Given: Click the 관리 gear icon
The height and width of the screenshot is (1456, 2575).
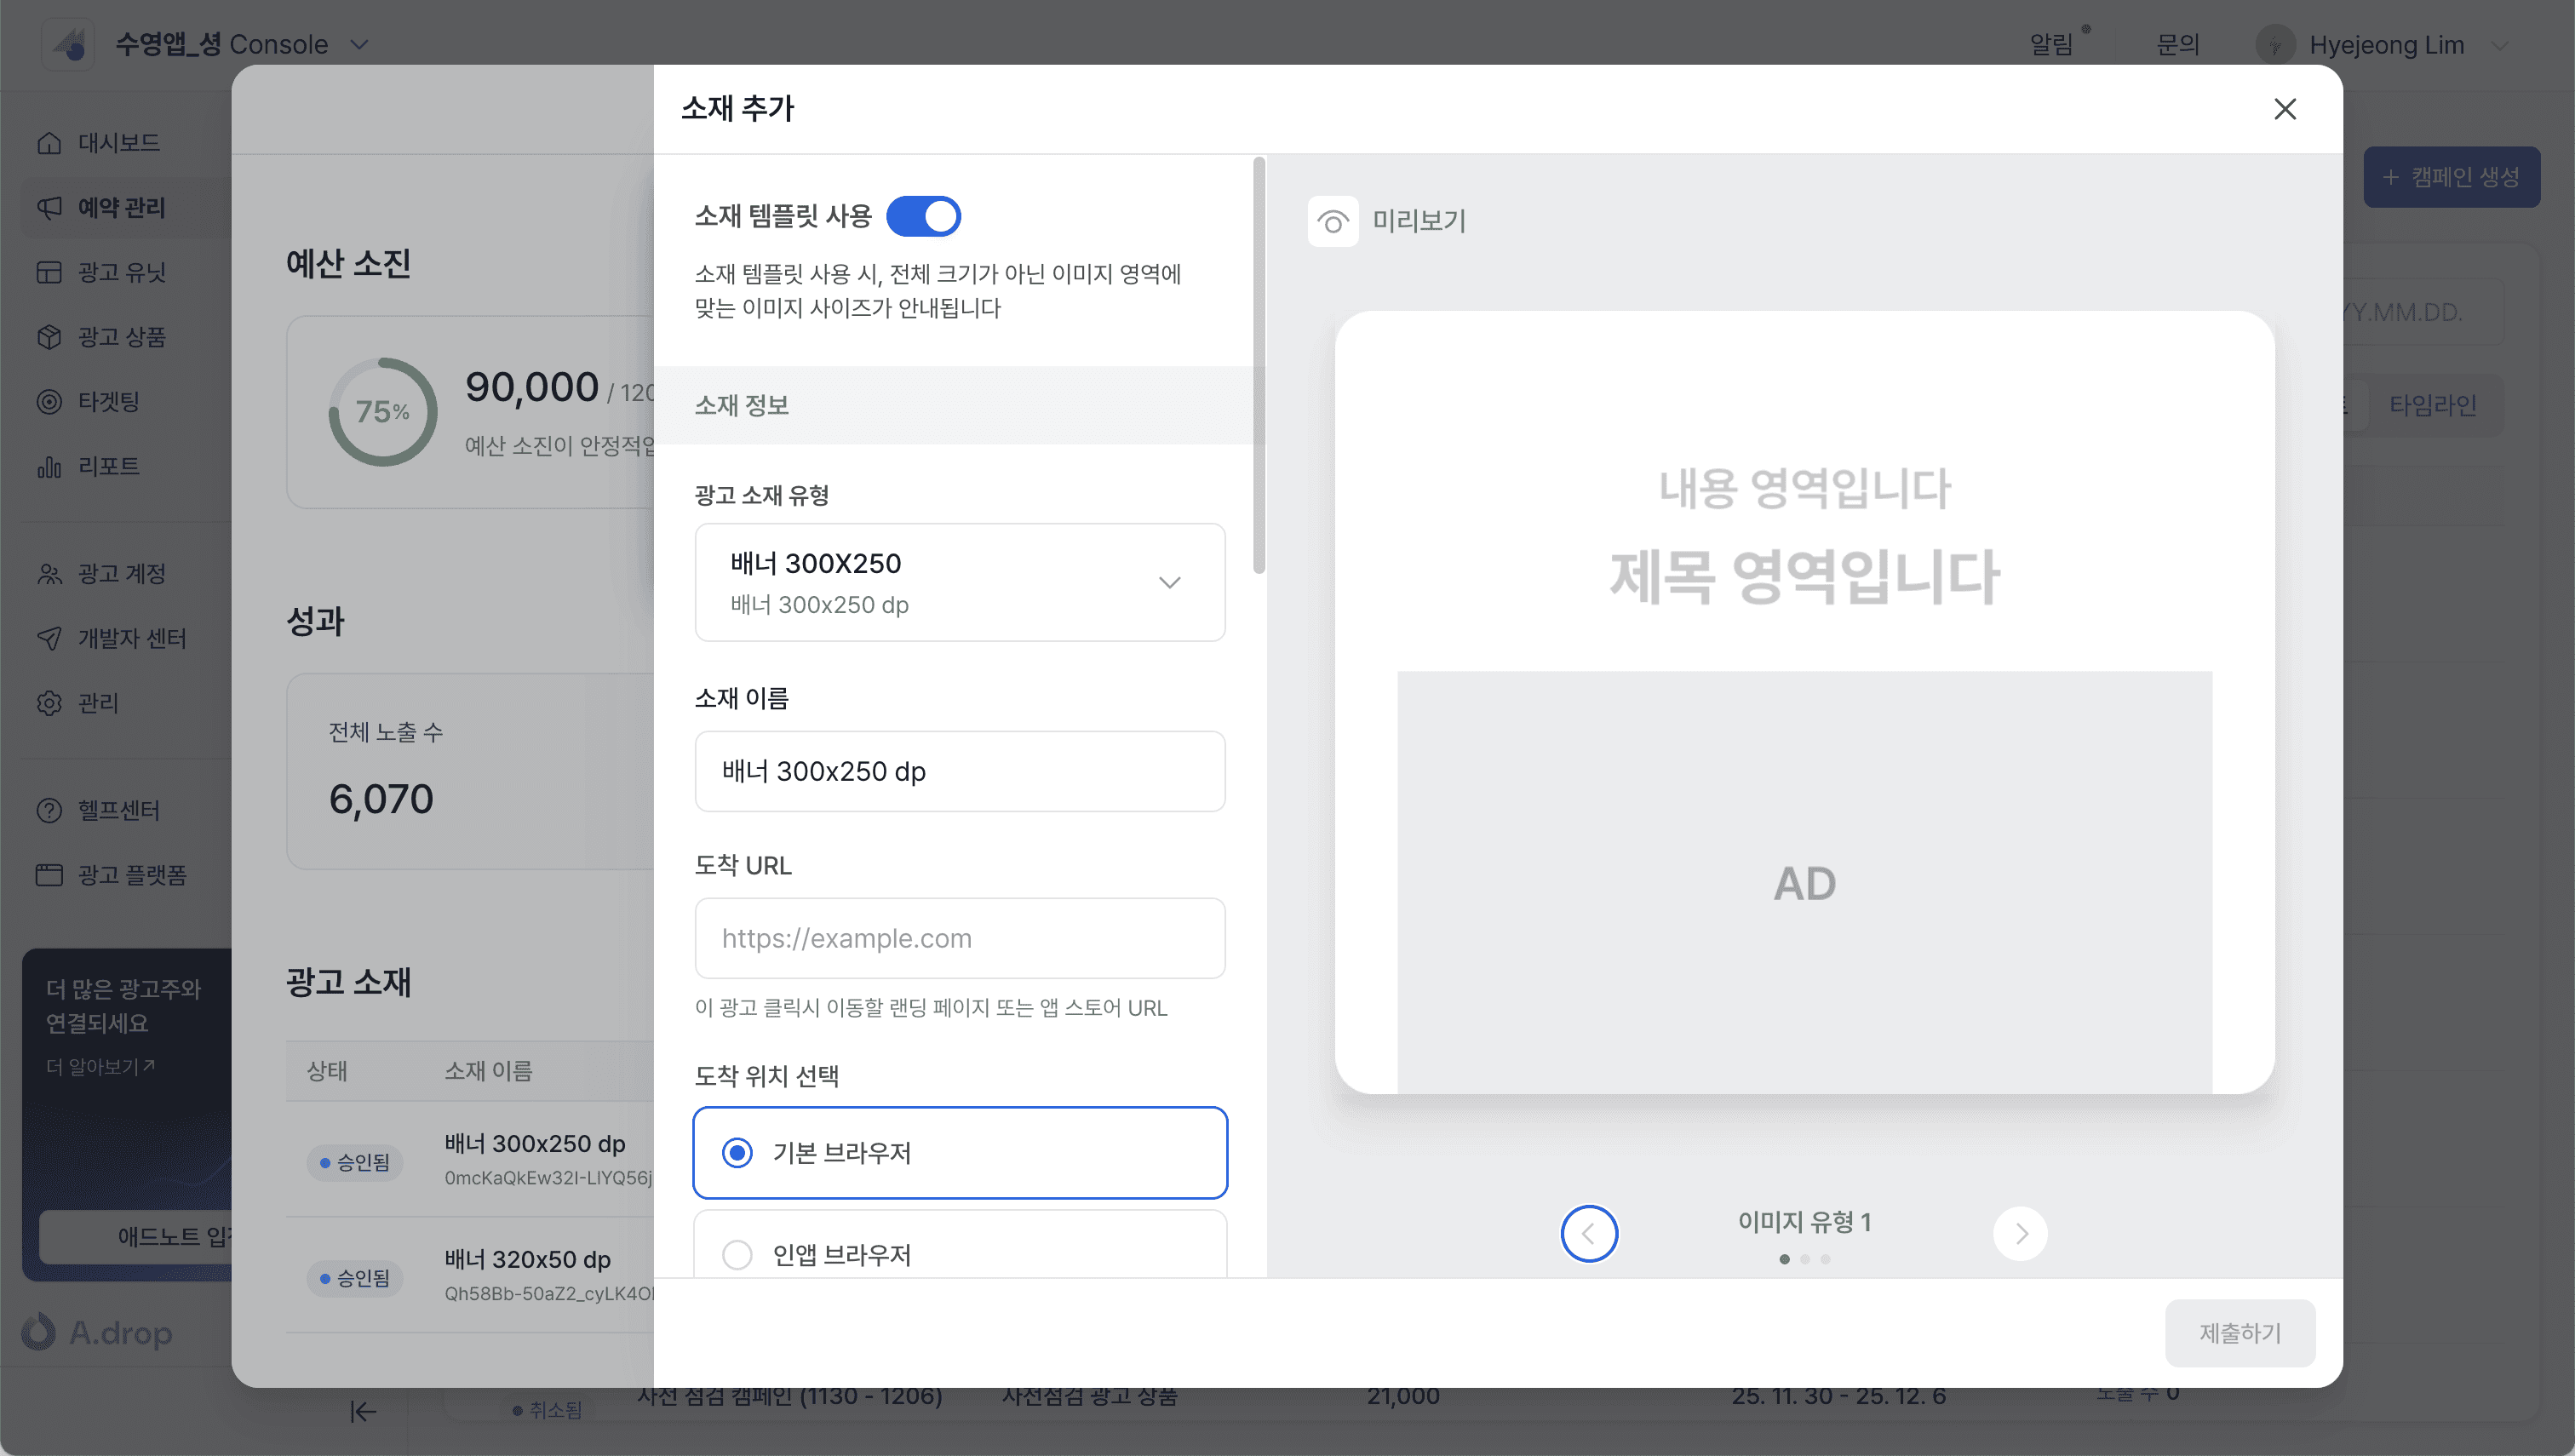Looking at the screenshot, I should [x=49, y=703].
